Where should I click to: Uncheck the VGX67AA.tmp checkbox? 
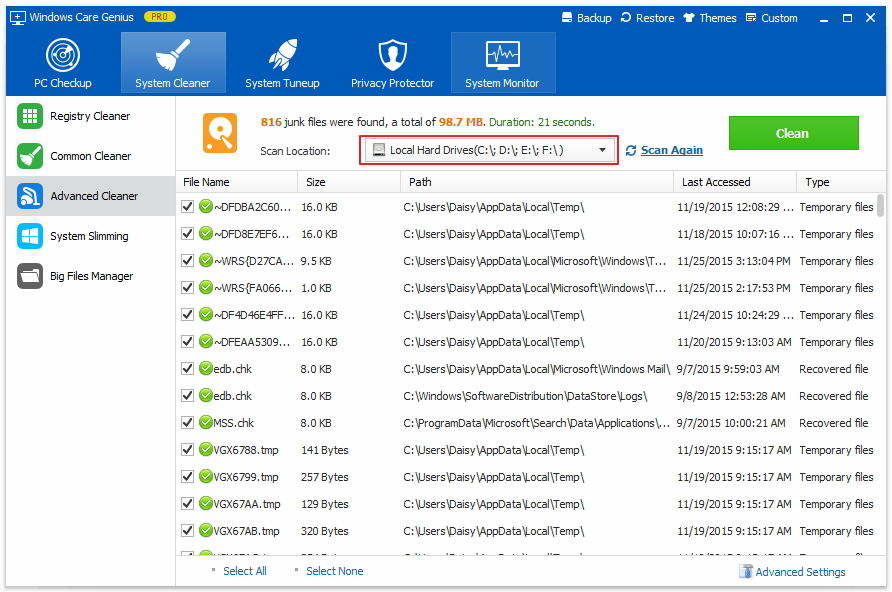click(x=187, y=503)
